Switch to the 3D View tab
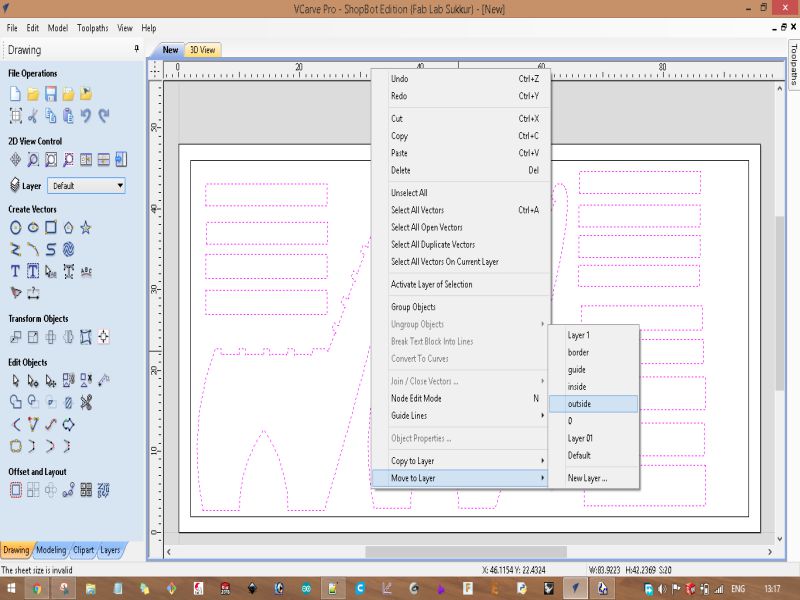 point(203,50)
